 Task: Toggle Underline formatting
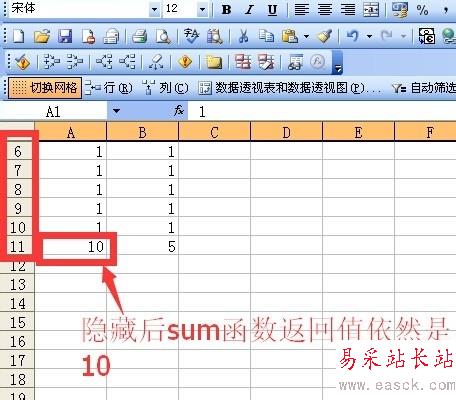tap(272, 9)
